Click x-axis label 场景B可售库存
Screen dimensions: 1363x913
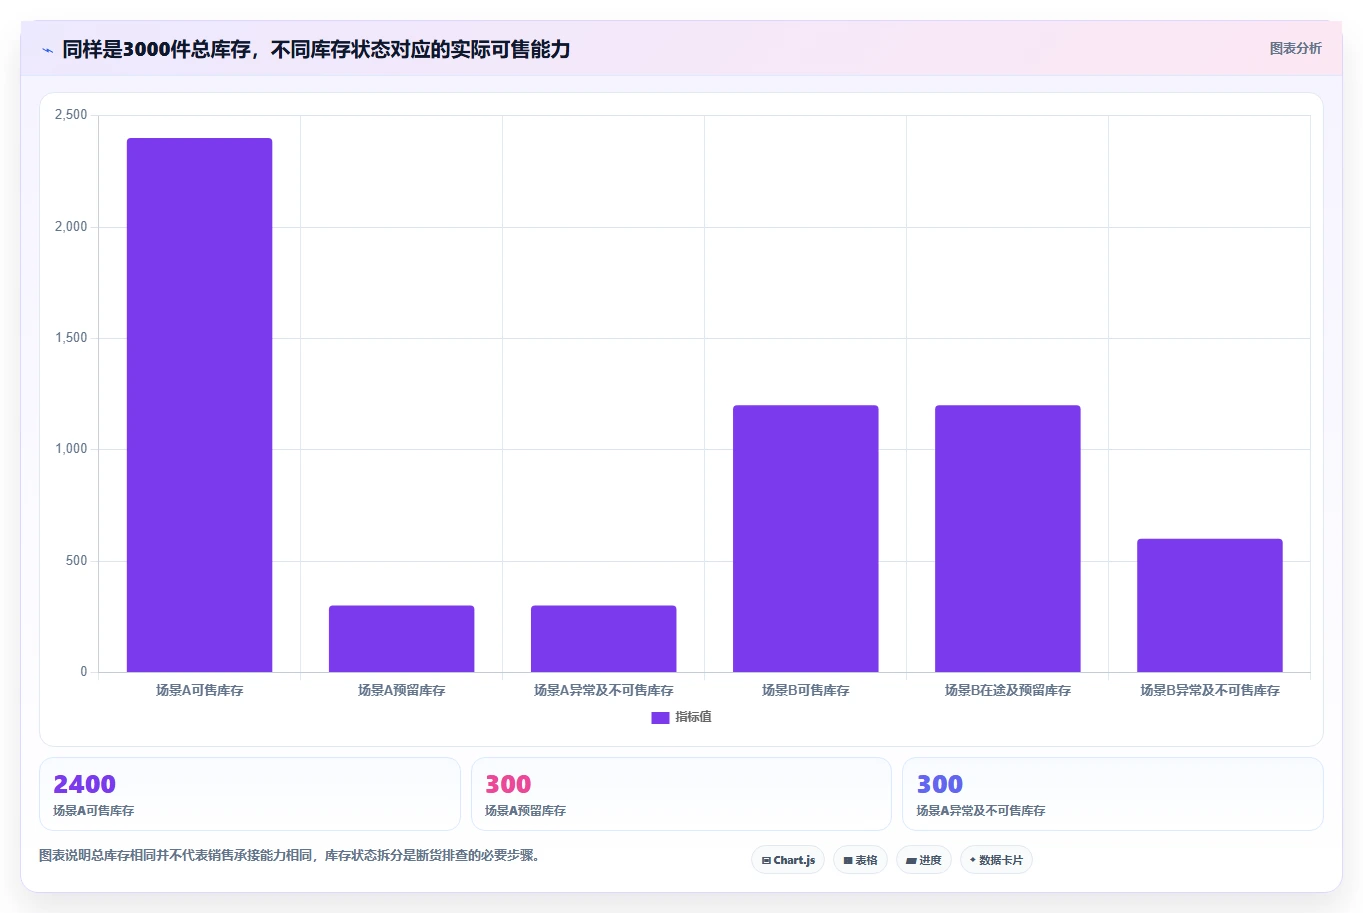(805, 690)
